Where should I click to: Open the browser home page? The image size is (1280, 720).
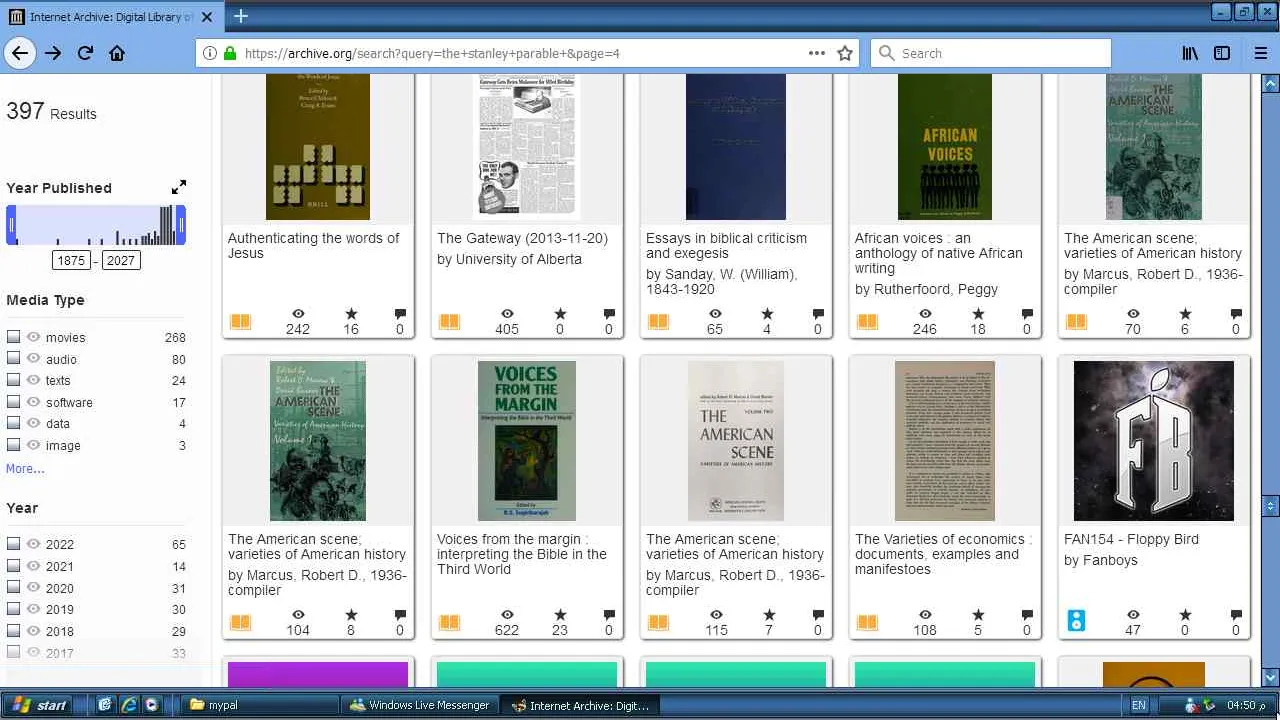pyautogui.click(x=117, y=53)
